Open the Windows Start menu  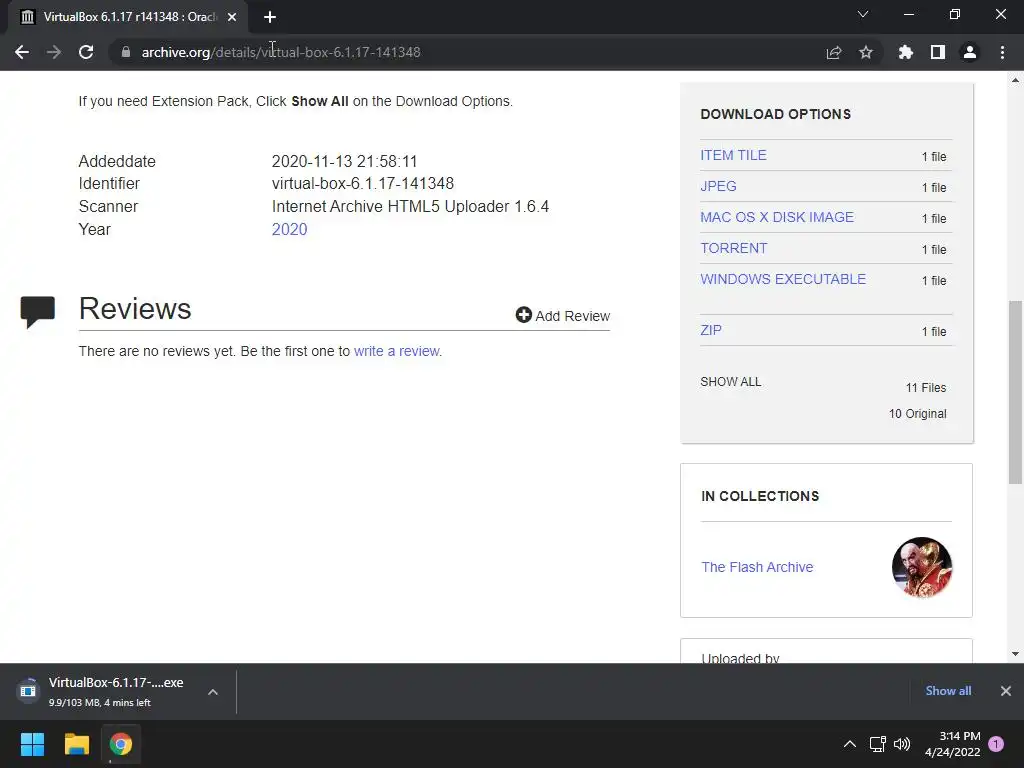click(x=32, y=744)
